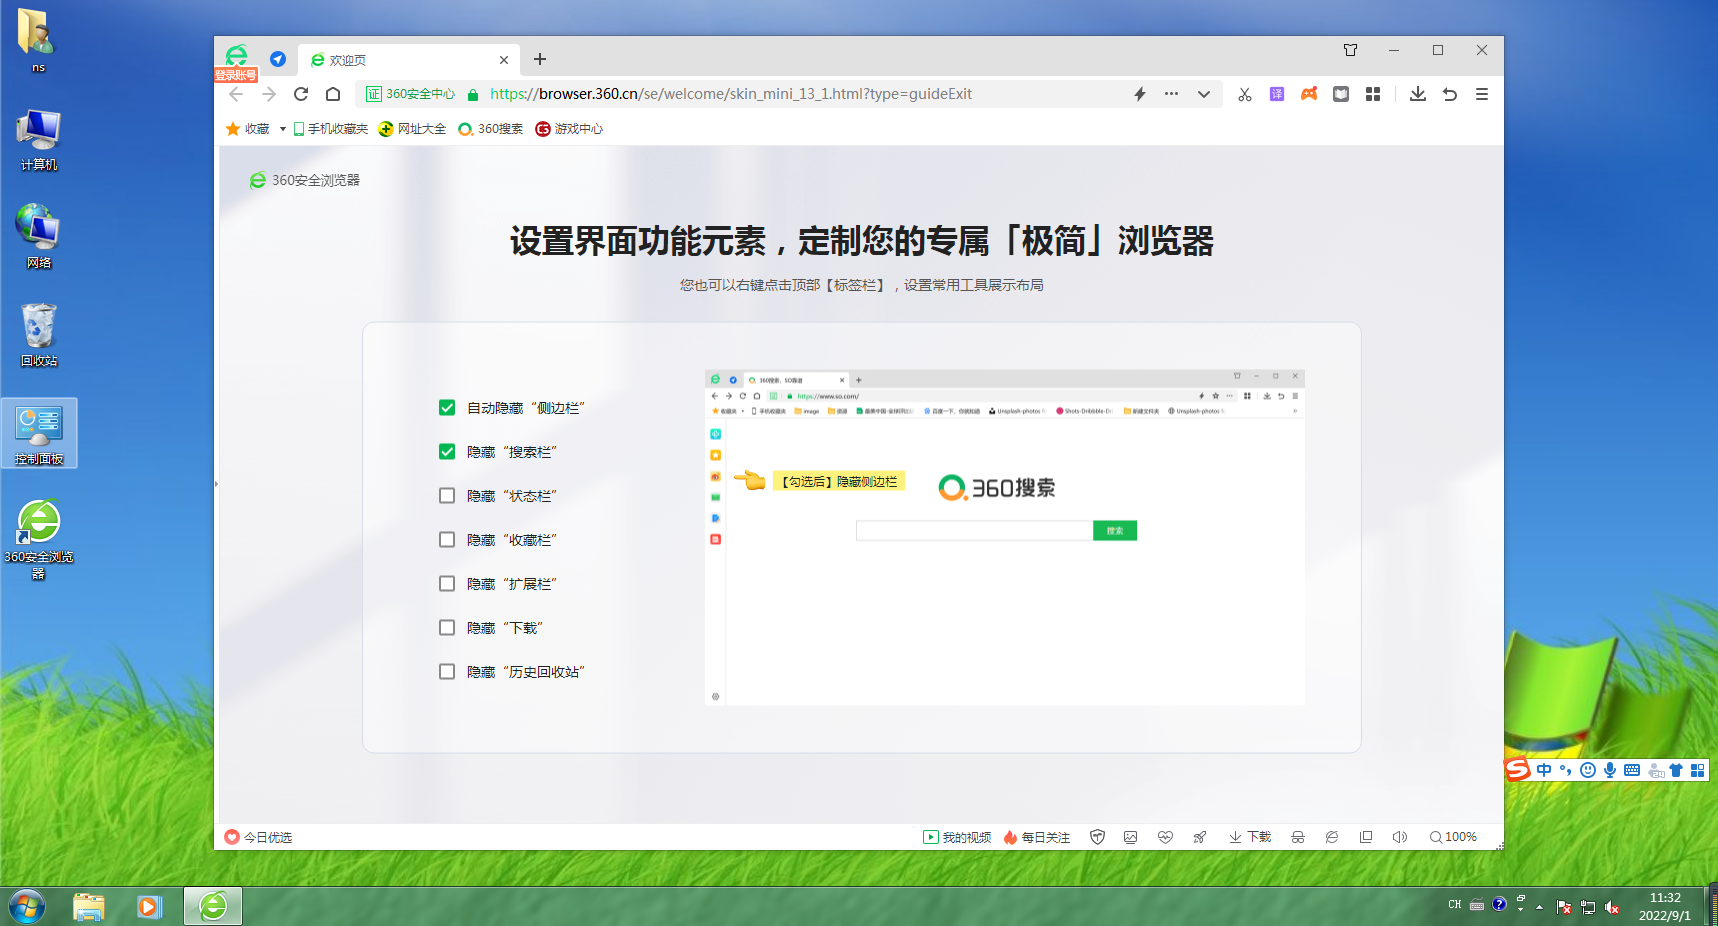Expand the side panel handle on left edge

pos(216,484)
